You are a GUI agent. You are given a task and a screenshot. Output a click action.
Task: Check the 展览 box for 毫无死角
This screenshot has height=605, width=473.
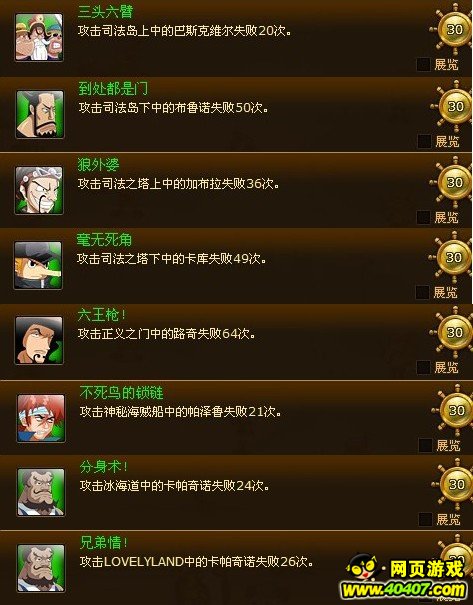[422, 292]
